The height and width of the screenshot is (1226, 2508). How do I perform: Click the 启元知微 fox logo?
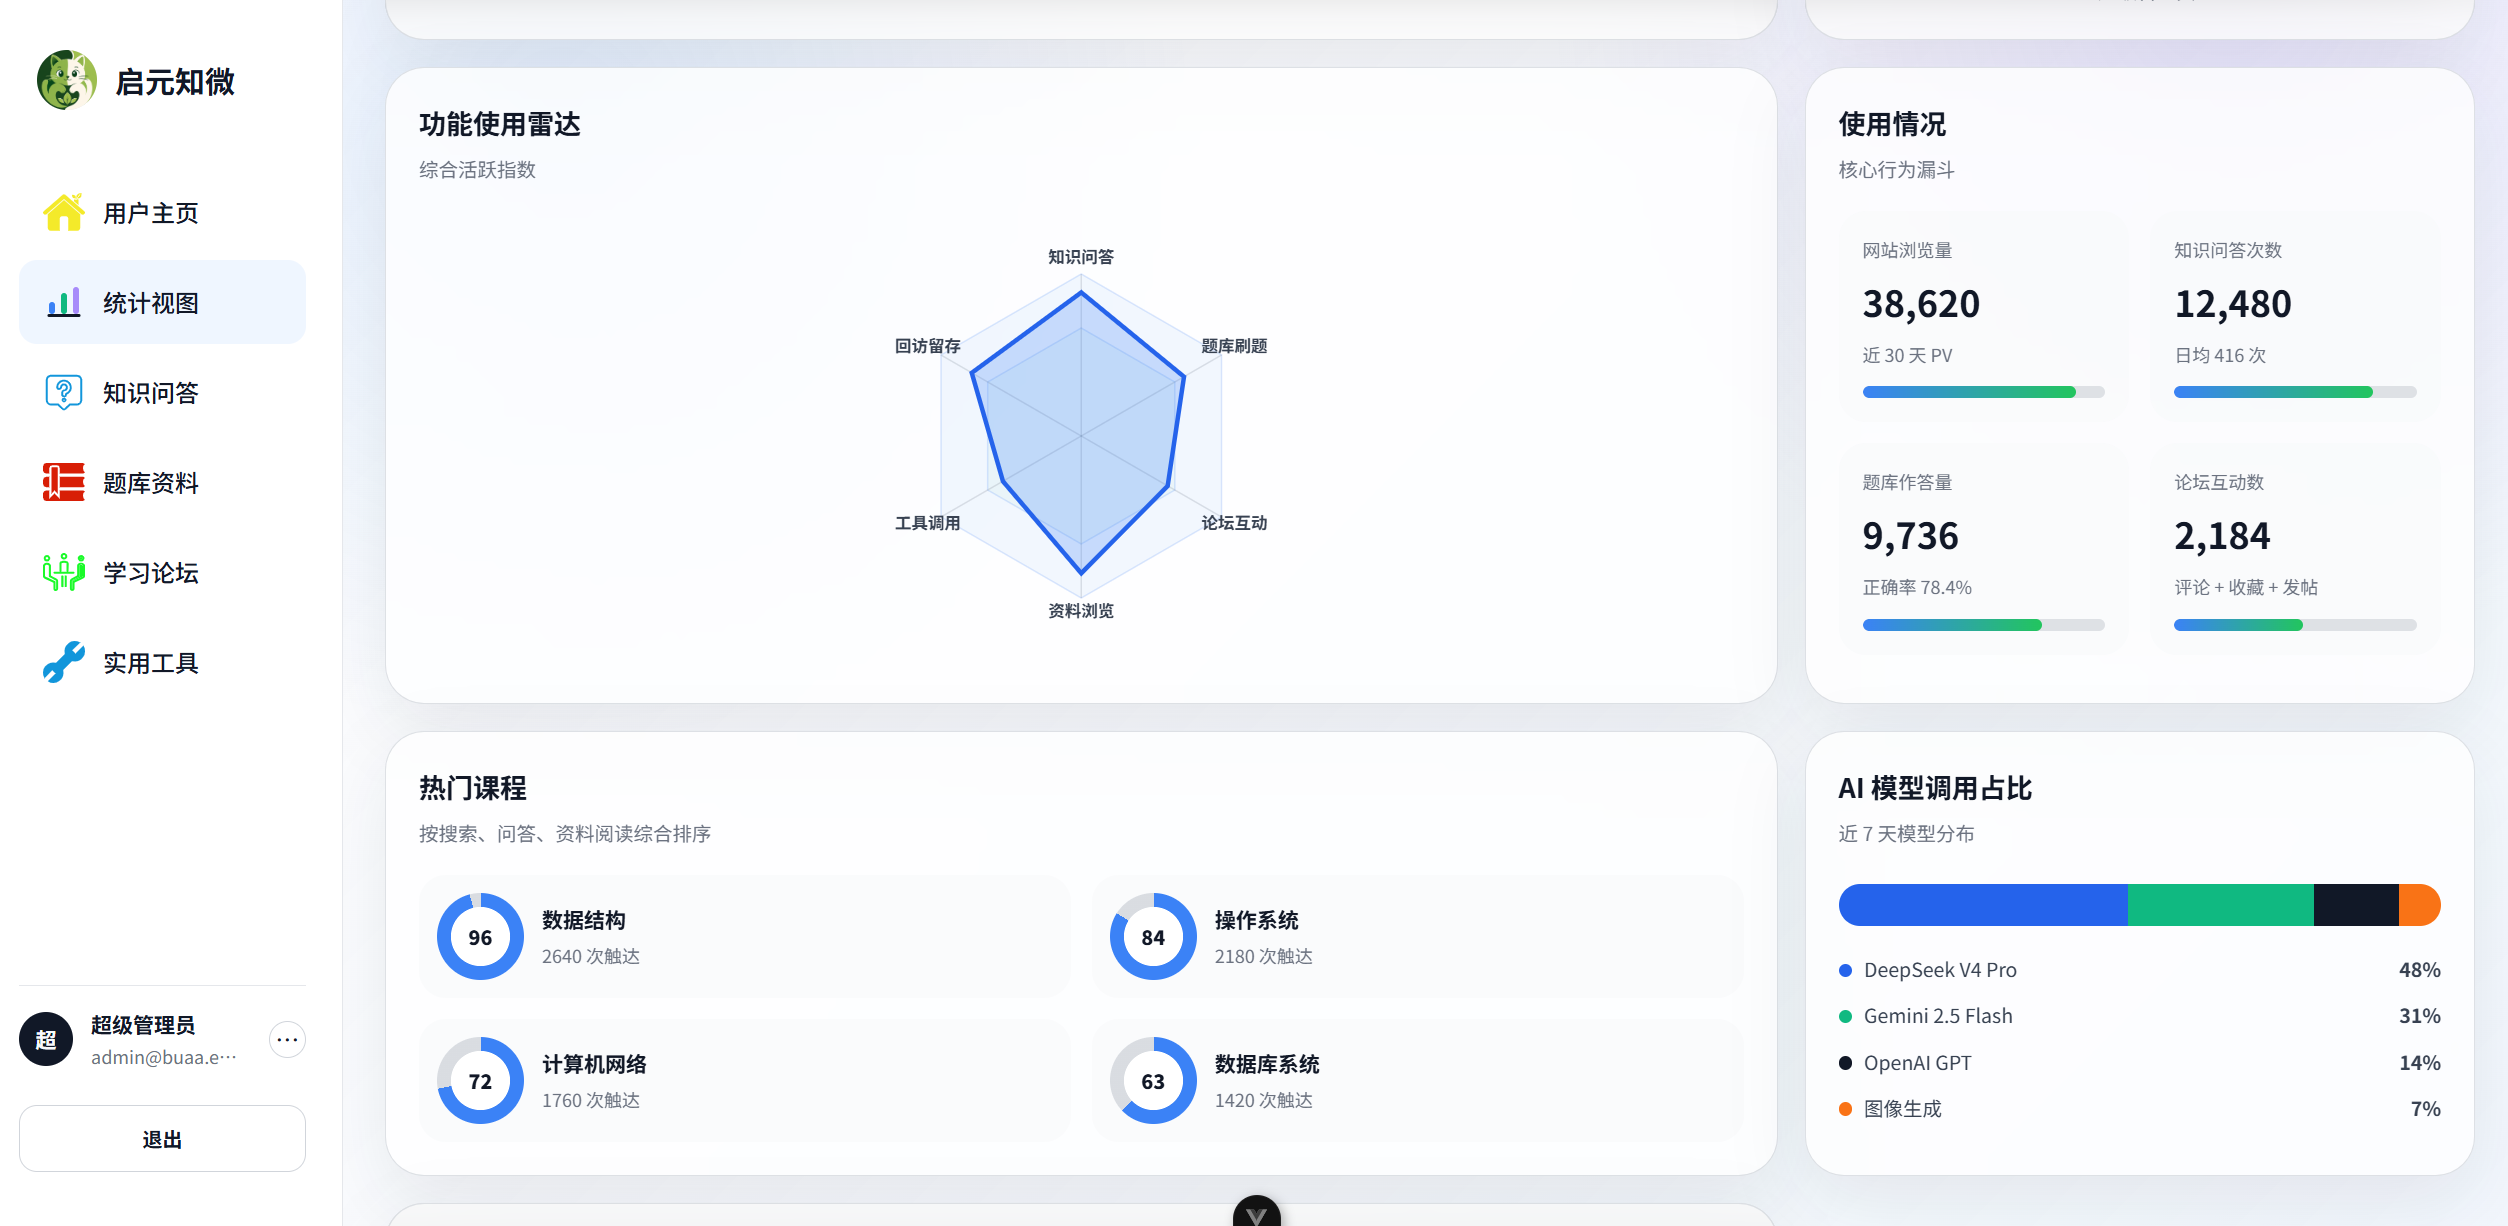67,80
